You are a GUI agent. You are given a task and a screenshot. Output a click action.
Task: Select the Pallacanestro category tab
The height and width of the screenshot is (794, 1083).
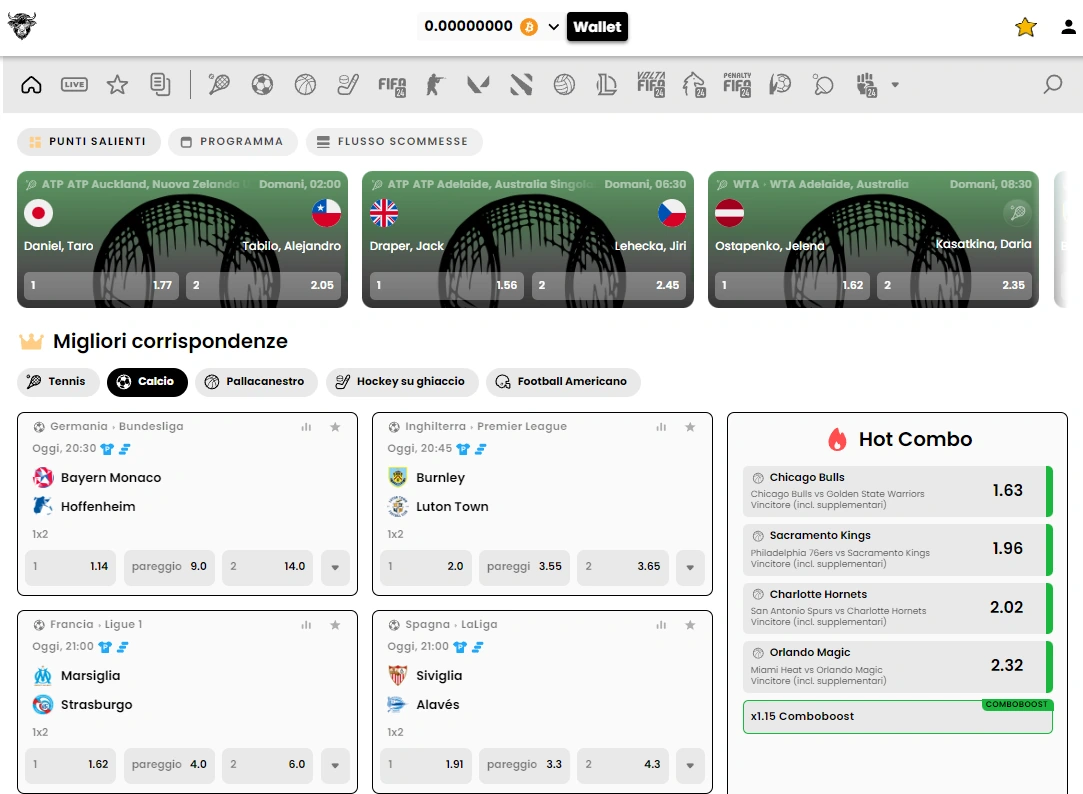coord(256,382)
